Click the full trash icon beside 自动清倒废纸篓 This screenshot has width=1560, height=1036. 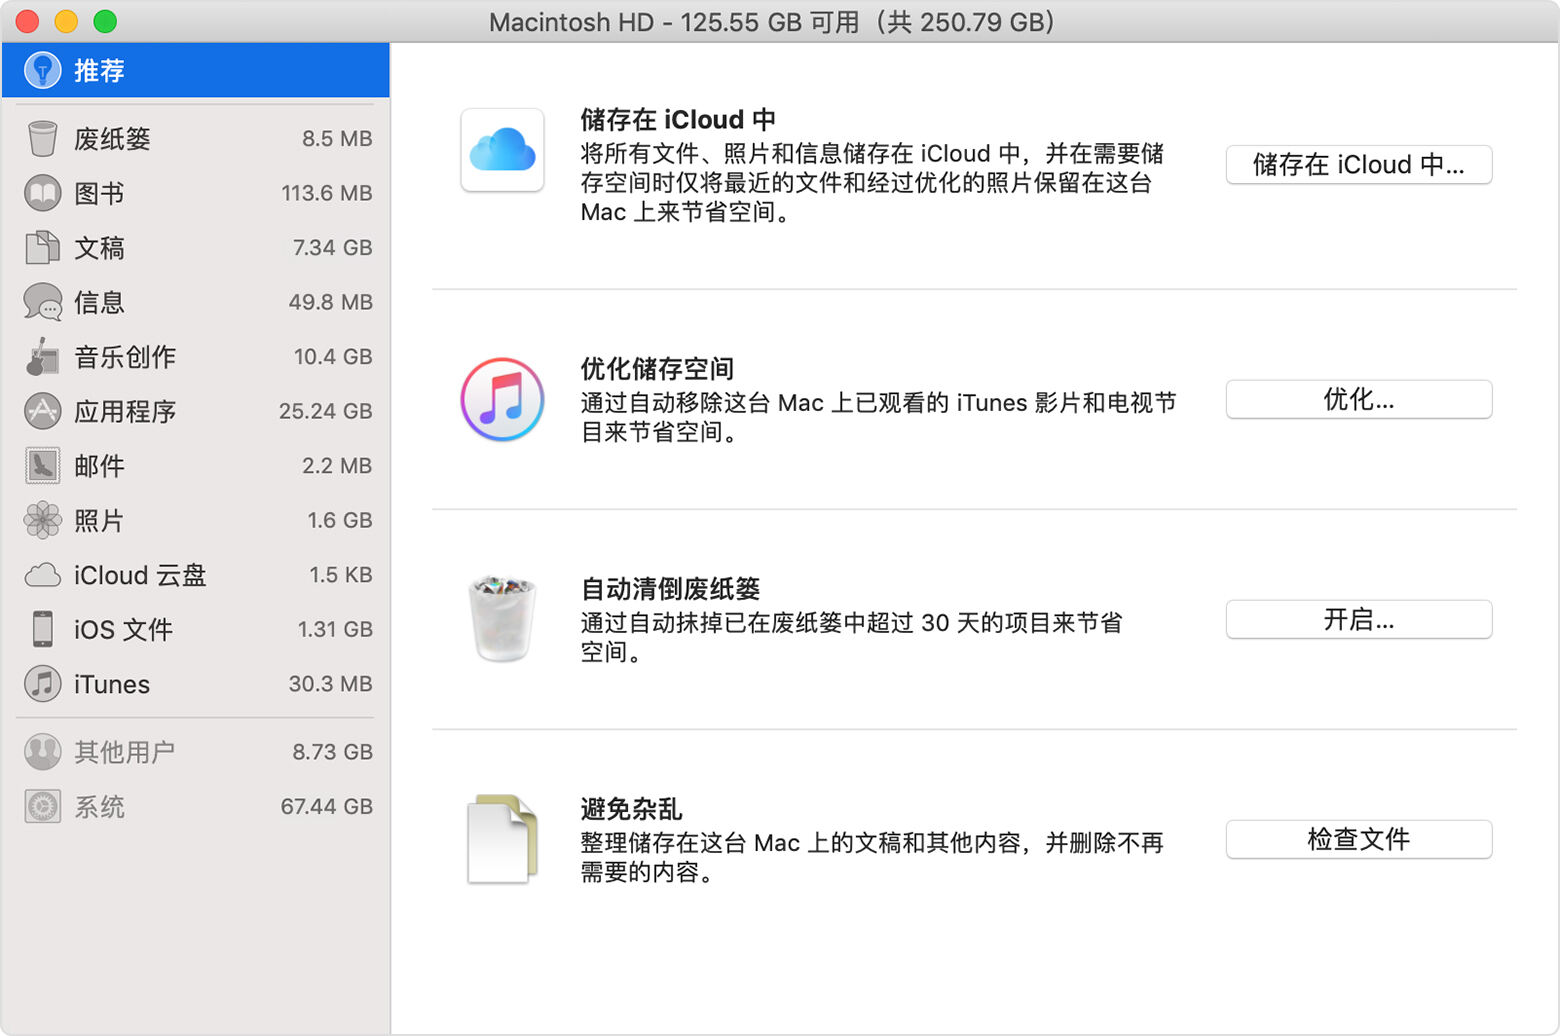tap(502, 618)
